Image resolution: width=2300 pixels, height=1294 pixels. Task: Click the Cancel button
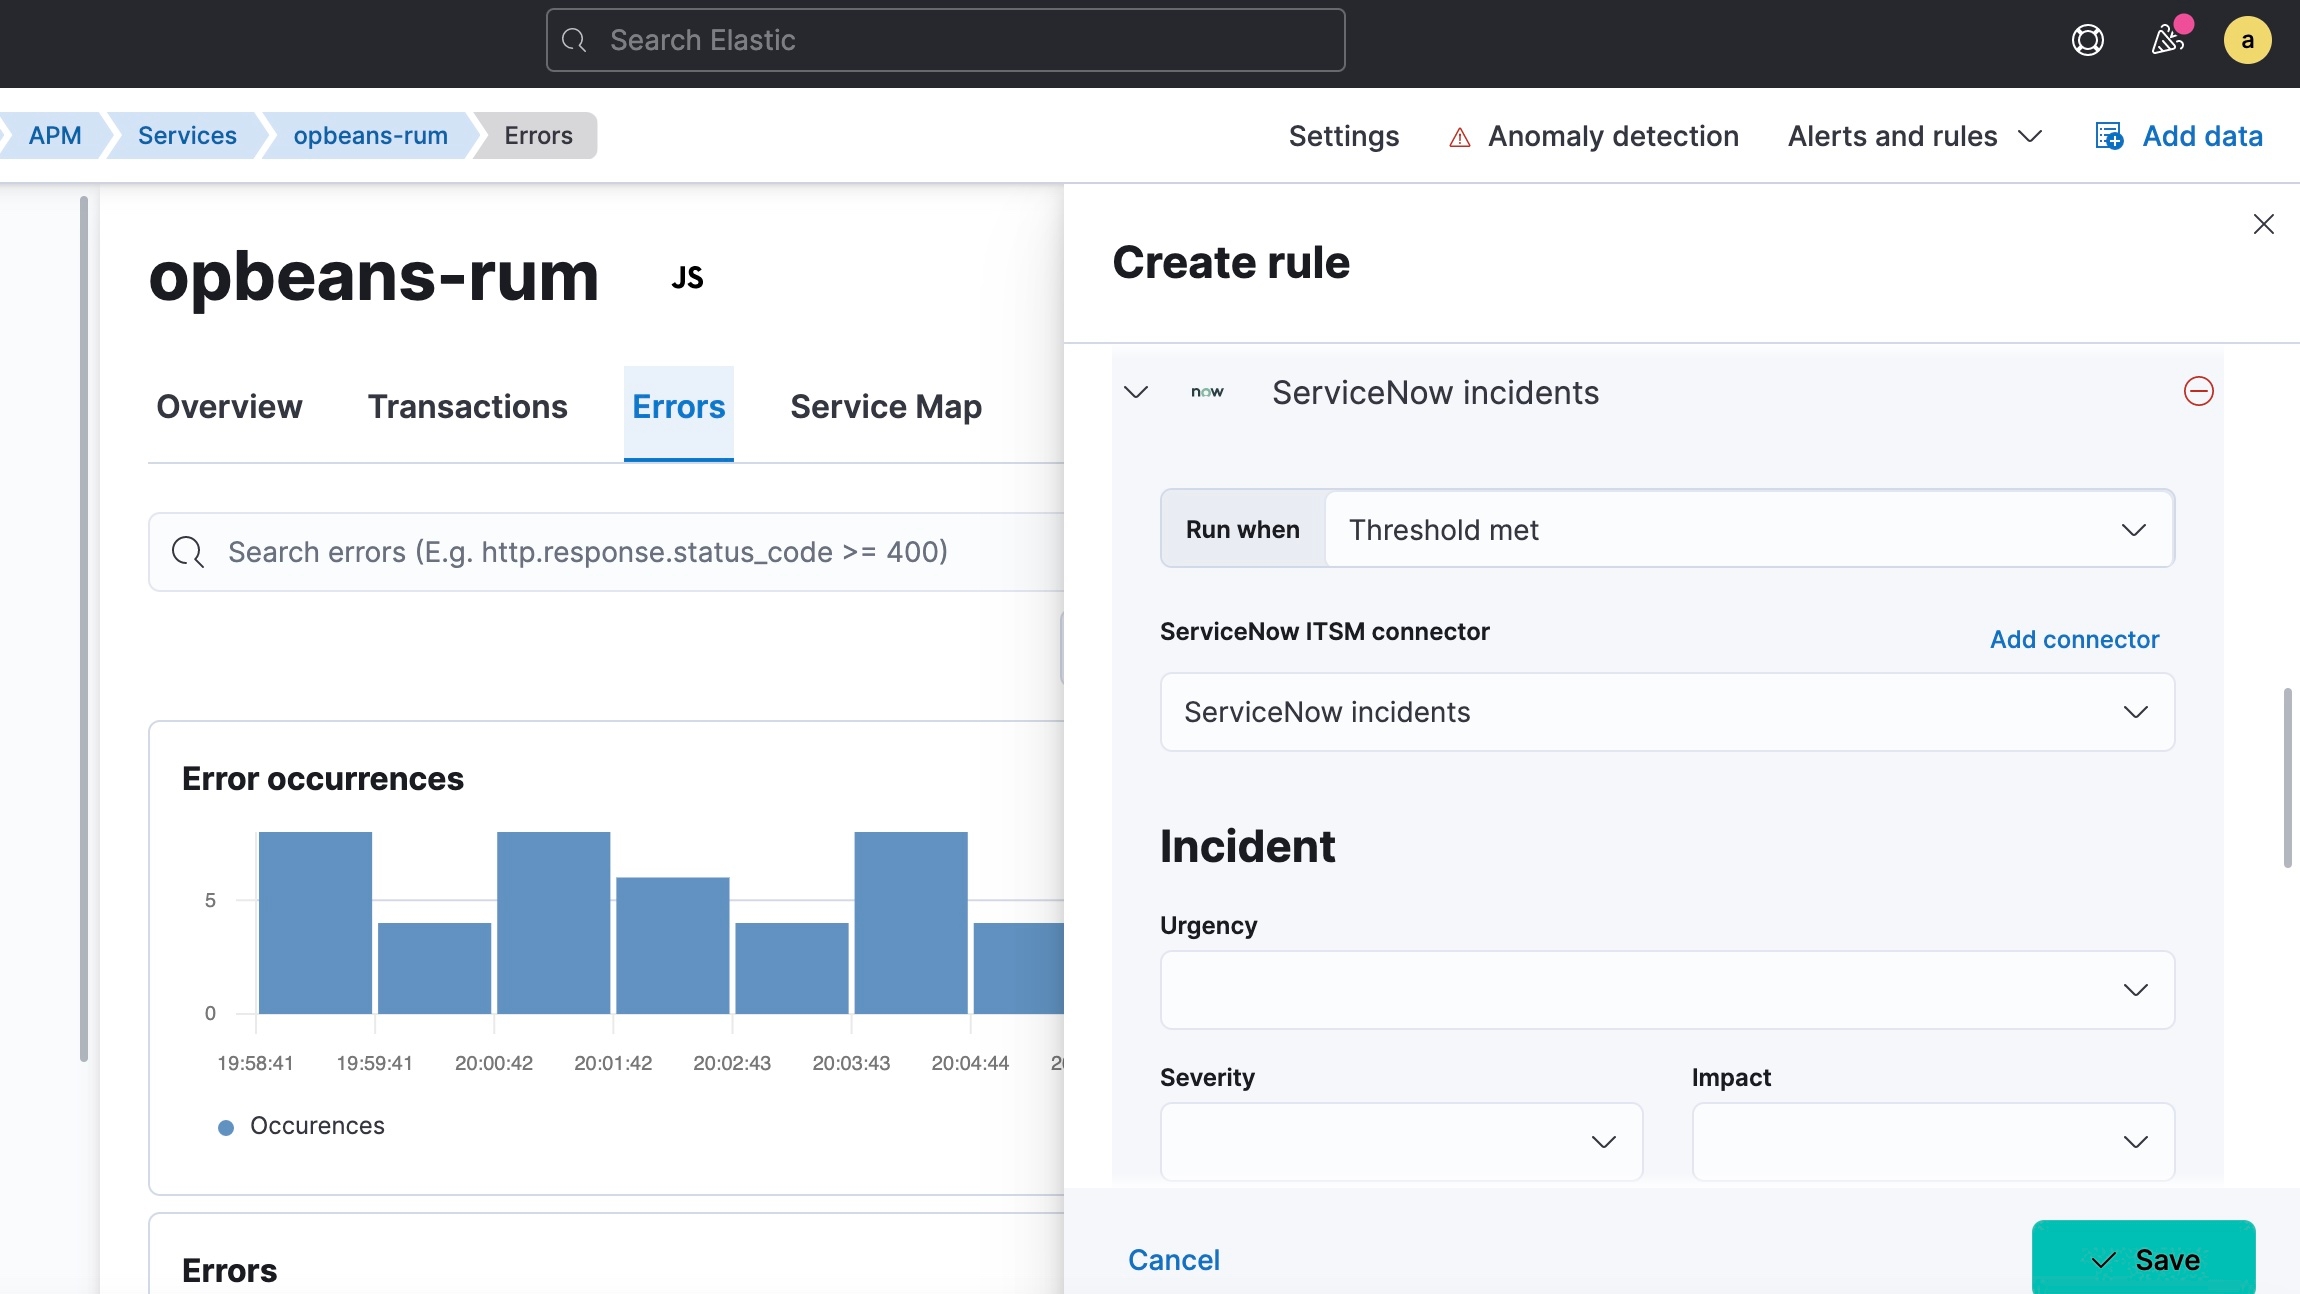[1174, 1261]
